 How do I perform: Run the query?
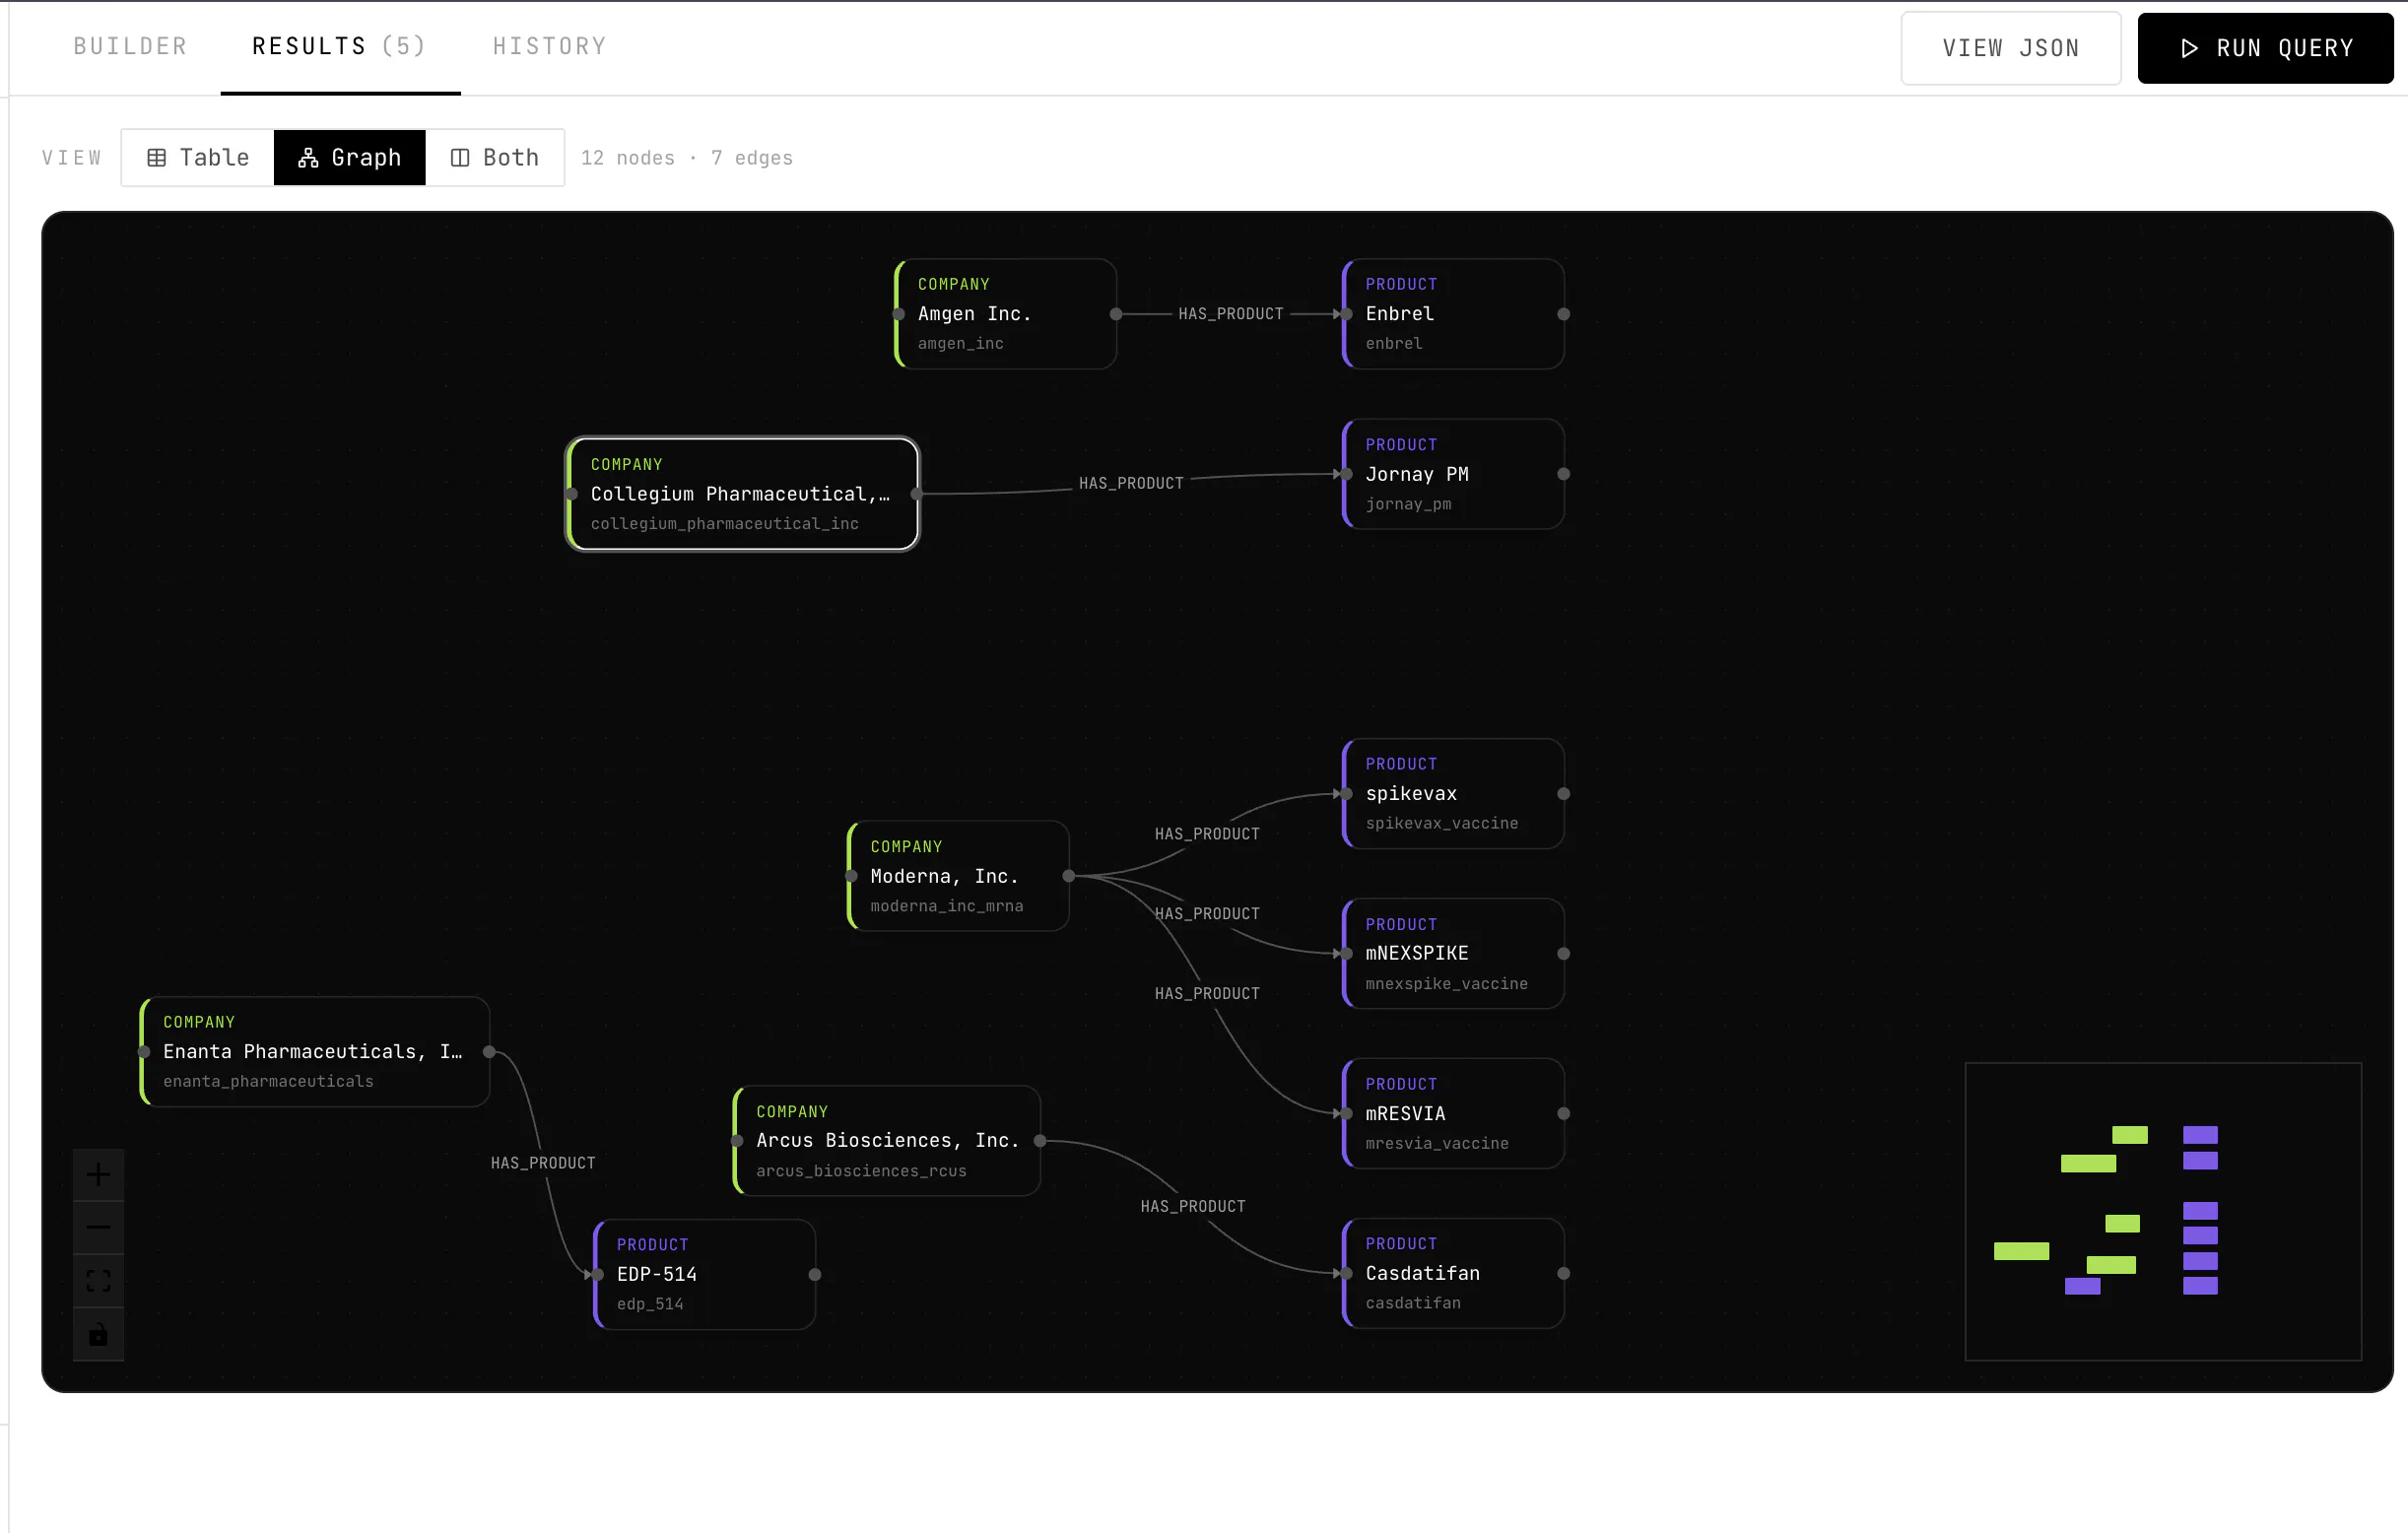point(2265,48)
